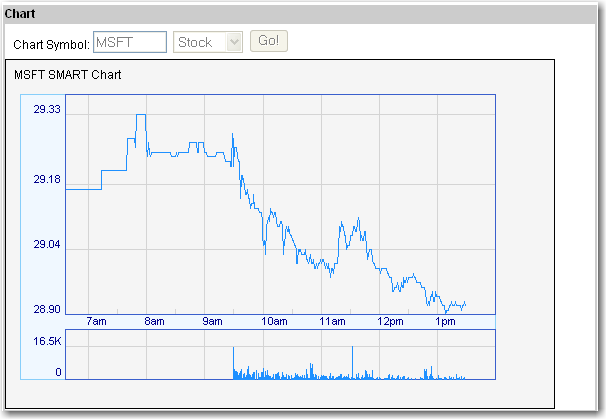Select the 11am time axis label
This screenshot has width=606, height=419.
pos(332,321)
